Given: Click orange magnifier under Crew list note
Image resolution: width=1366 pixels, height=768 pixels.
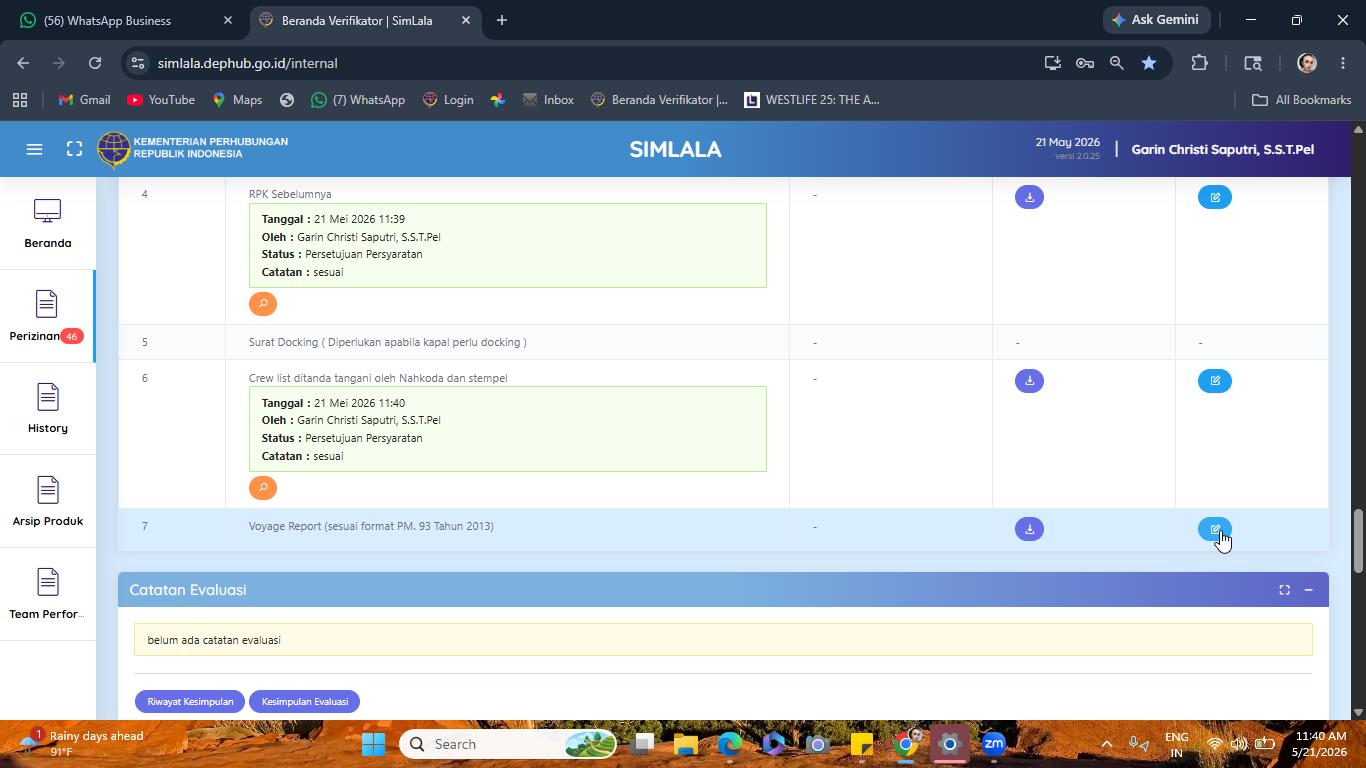Looking at the screenshot, I should click(x=263, y=488).
